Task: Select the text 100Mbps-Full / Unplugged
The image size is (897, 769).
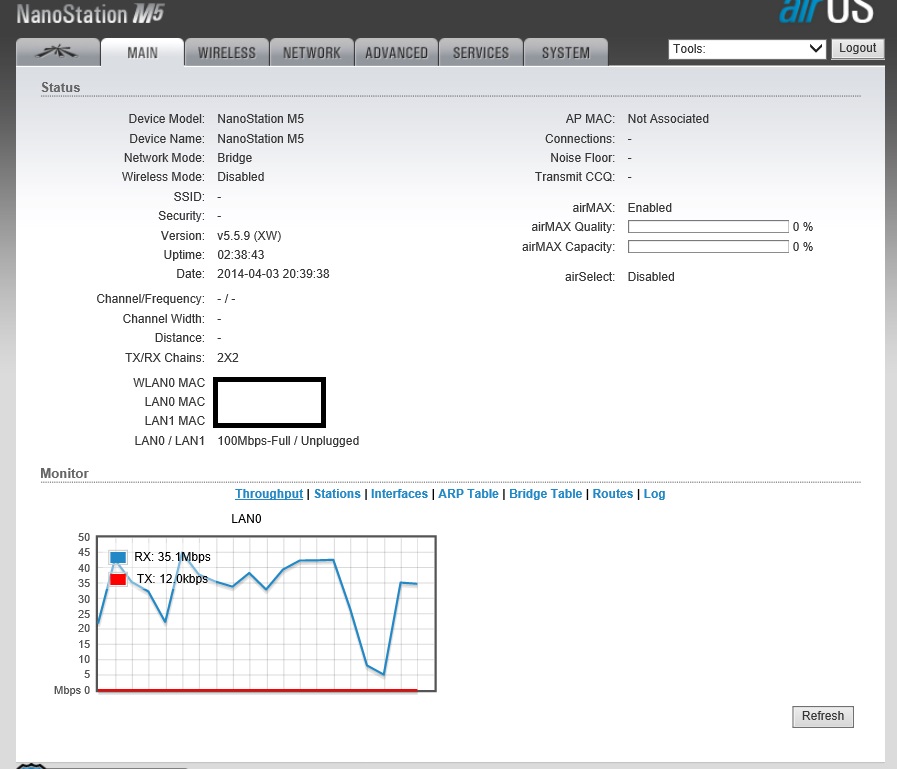Action: (288, 441)
